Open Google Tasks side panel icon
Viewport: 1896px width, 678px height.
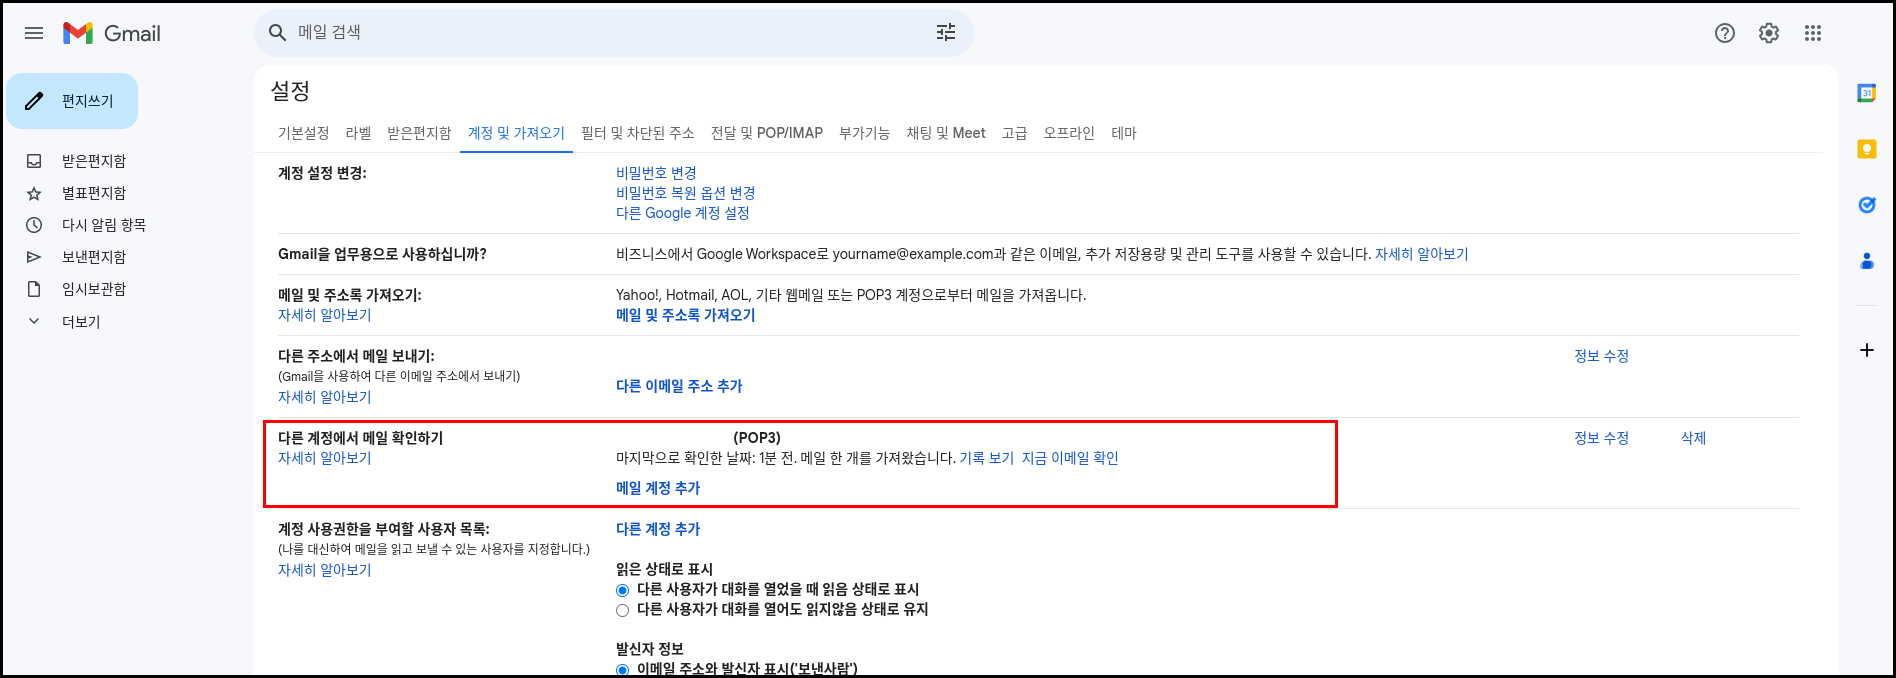(1867, 205)
